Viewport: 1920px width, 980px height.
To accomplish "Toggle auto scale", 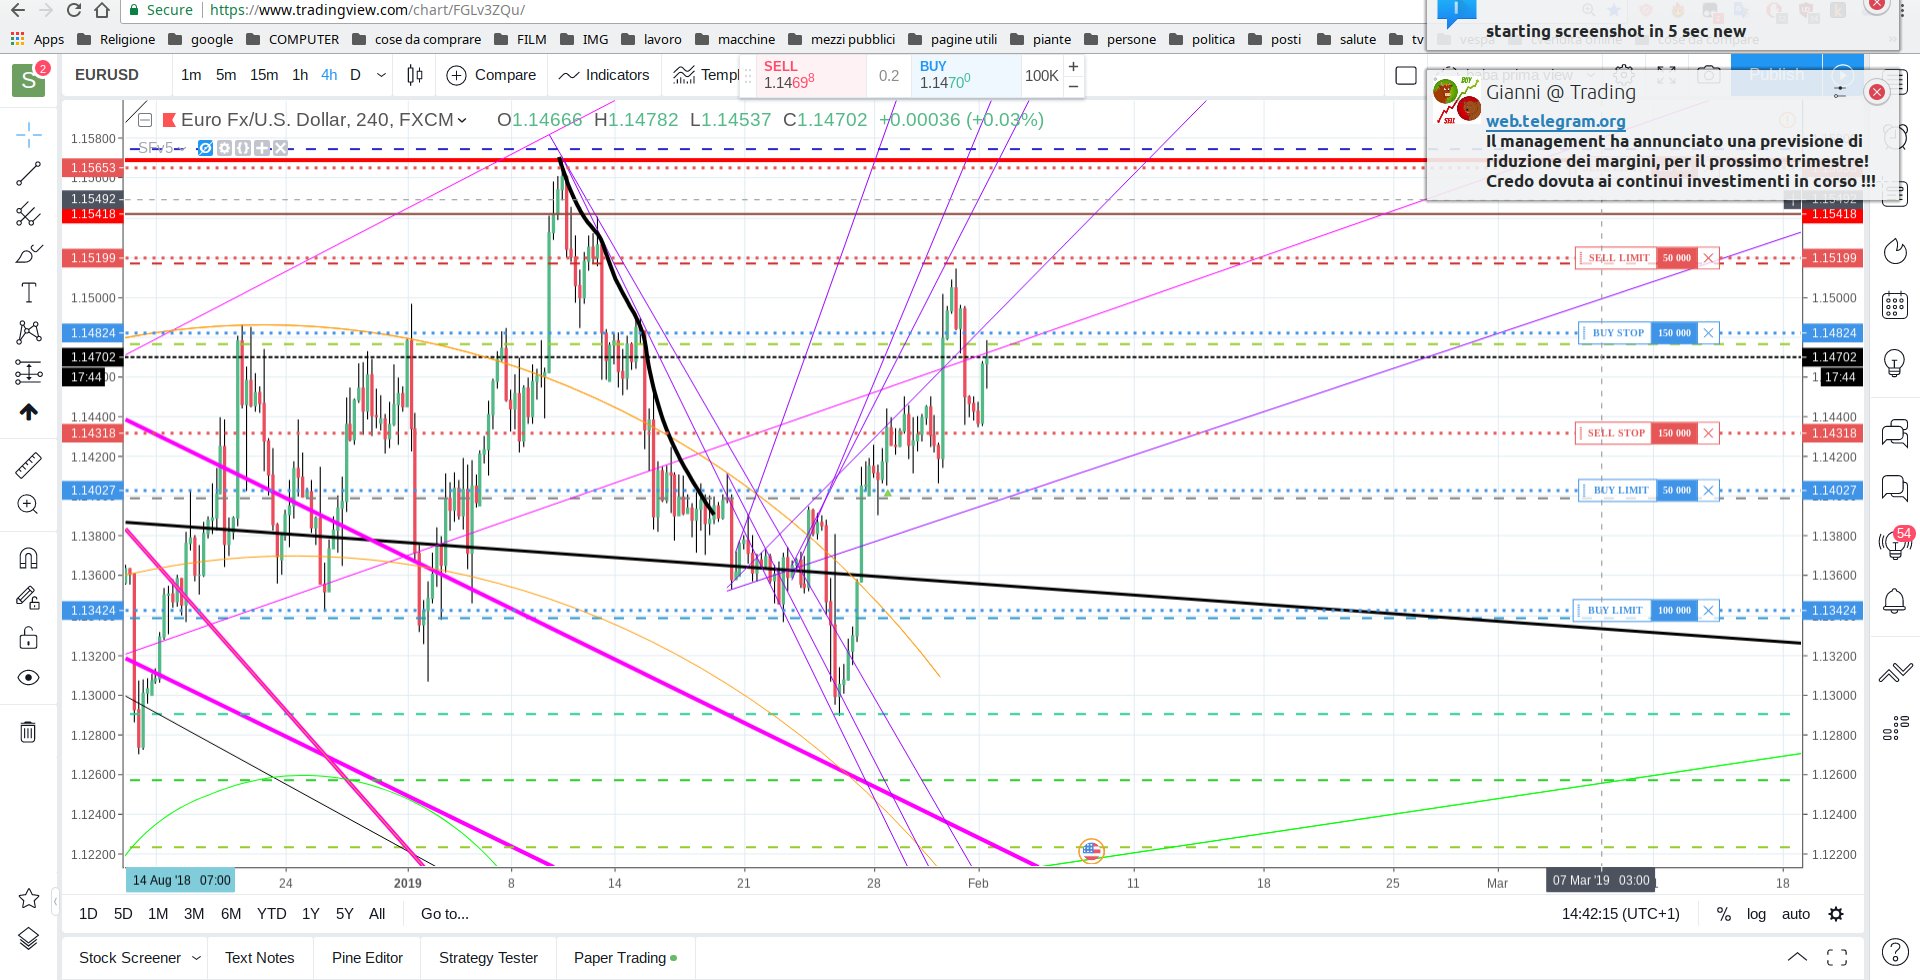I will point(1796,914).
